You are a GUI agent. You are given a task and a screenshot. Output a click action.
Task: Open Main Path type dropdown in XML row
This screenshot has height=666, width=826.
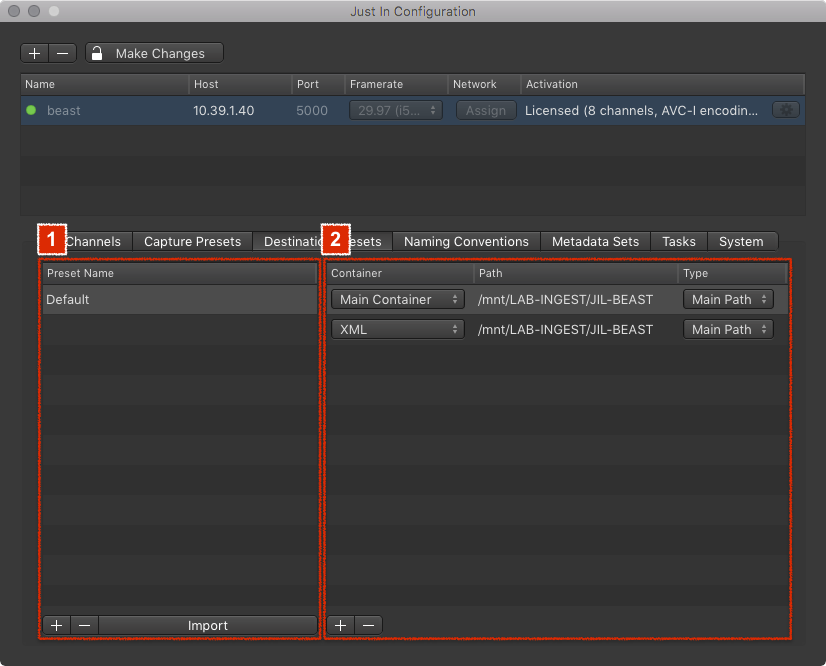coord(728,329)
